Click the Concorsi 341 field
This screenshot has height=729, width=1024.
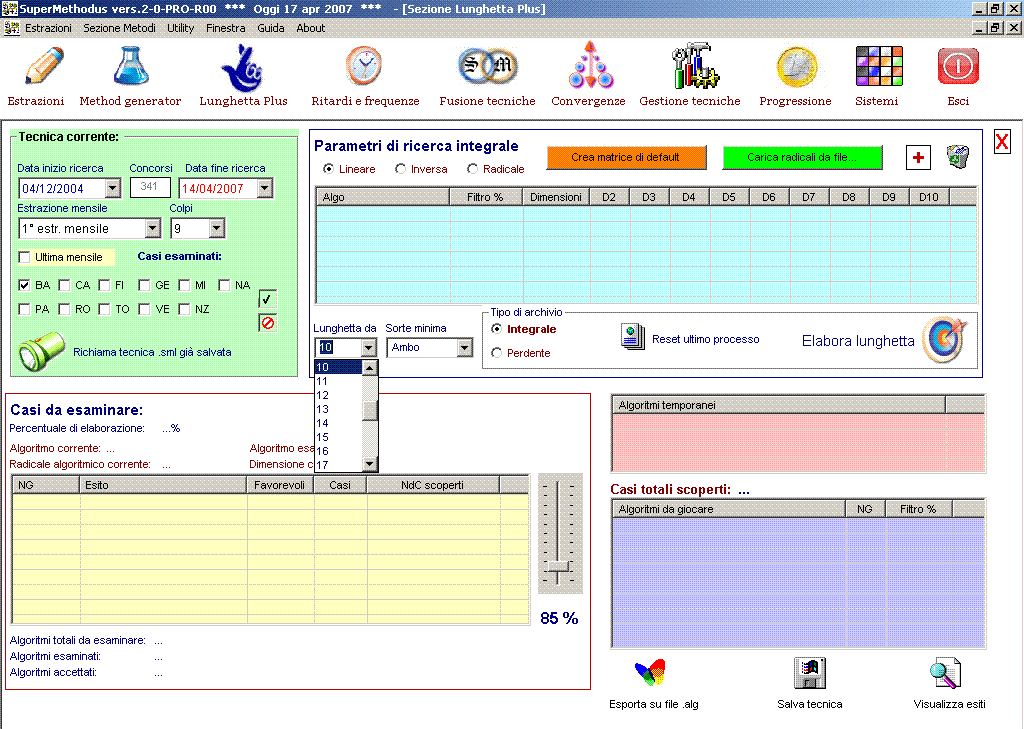coord(150,187)
